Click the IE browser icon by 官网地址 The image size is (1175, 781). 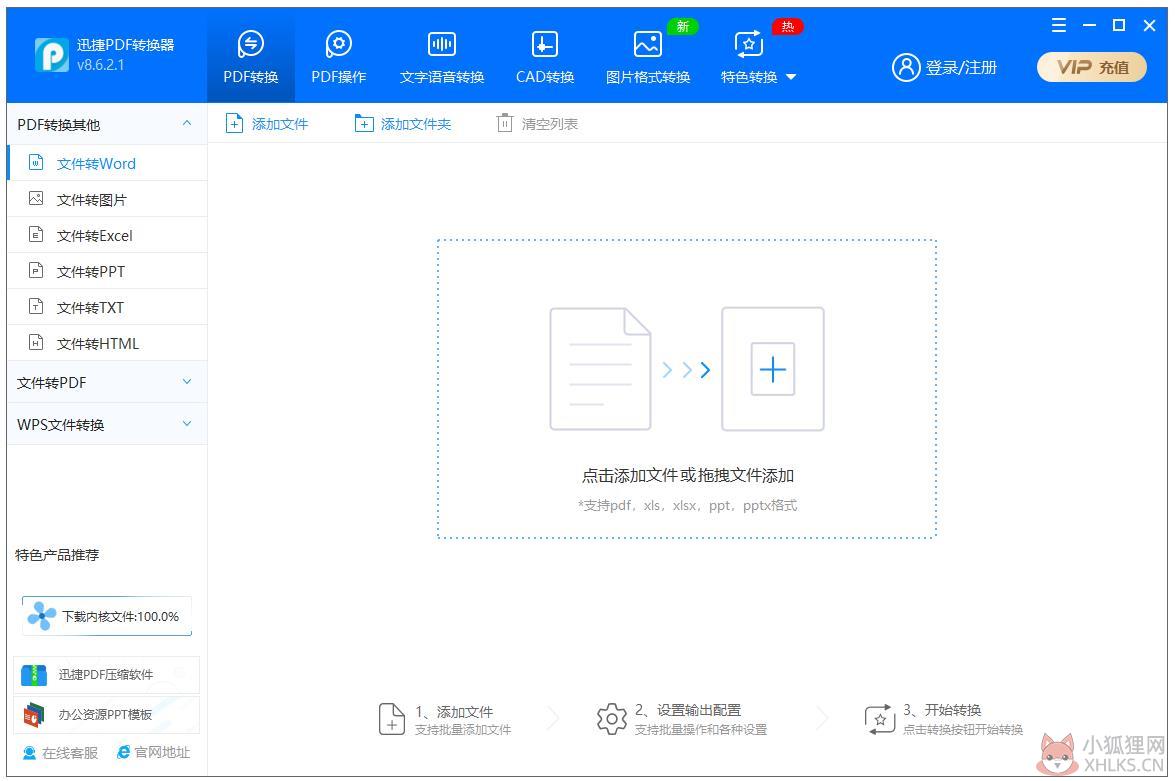pos(124,753)
